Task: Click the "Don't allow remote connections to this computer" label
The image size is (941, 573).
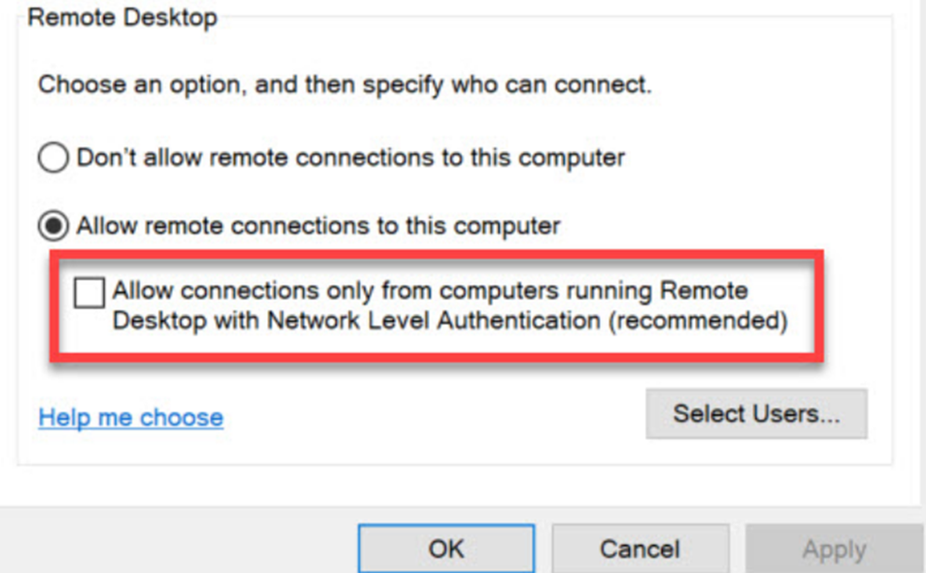Action: tap(350, 158)
